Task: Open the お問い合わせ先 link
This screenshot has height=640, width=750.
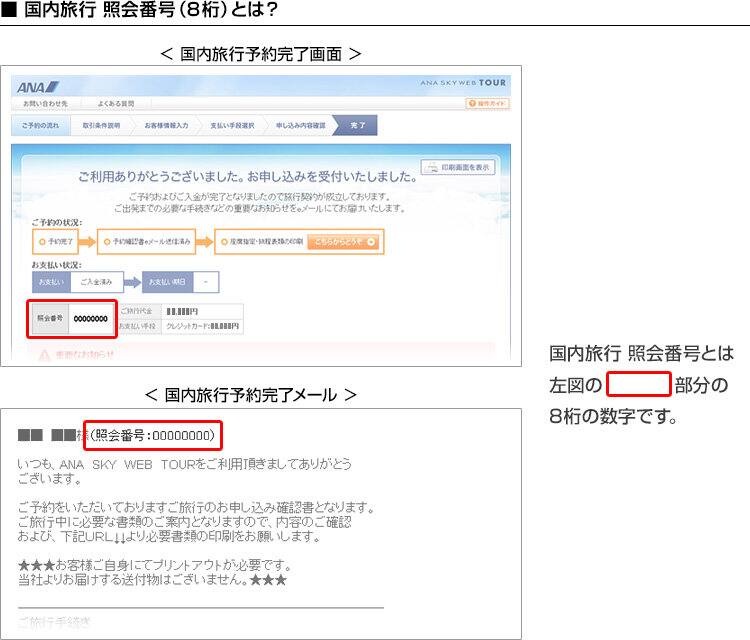Action: click(46, 104)
